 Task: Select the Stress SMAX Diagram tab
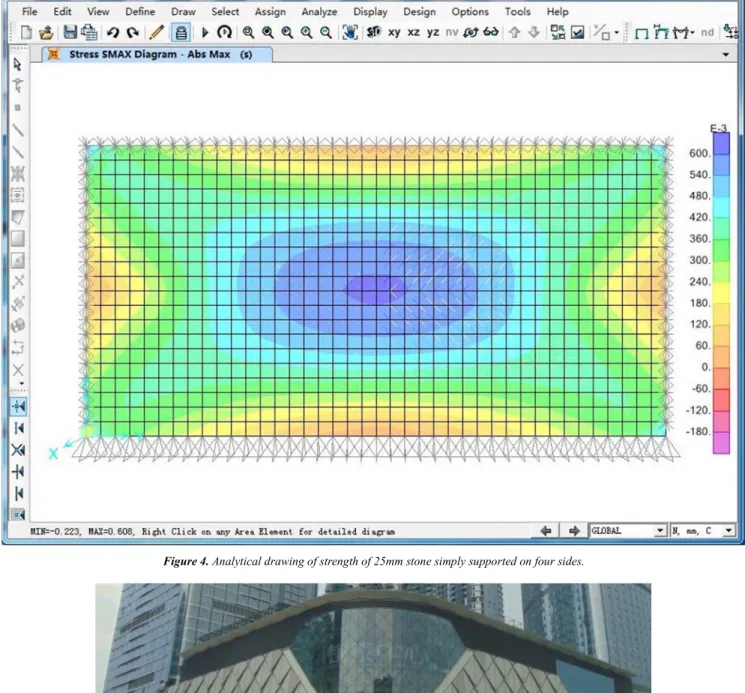157,55
